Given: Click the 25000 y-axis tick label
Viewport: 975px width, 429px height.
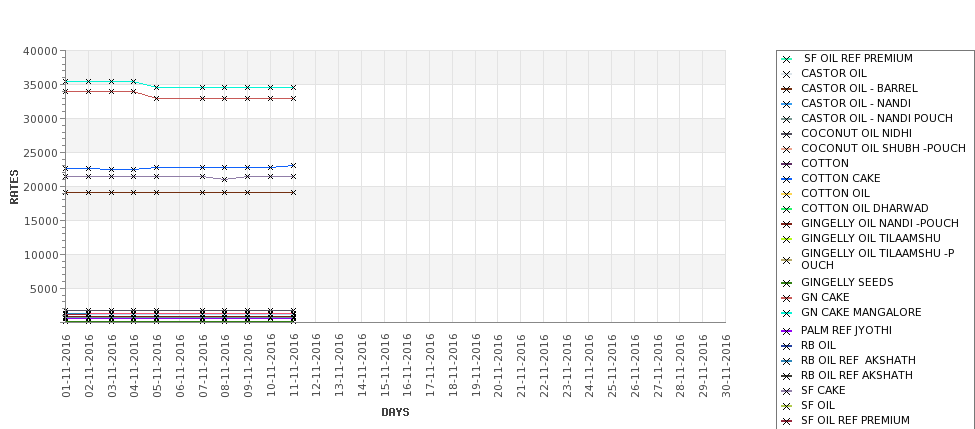Looking at the screenshot, I should [40, 153].
